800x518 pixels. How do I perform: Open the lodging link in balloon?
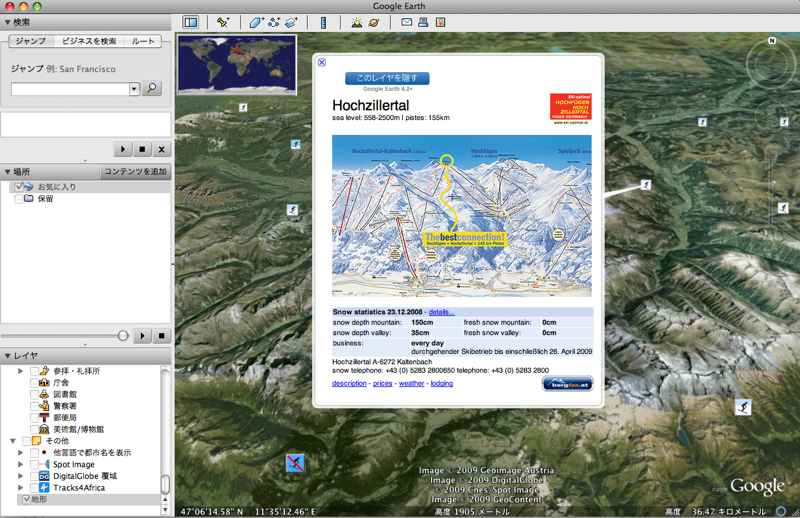[x=442, y=383]
